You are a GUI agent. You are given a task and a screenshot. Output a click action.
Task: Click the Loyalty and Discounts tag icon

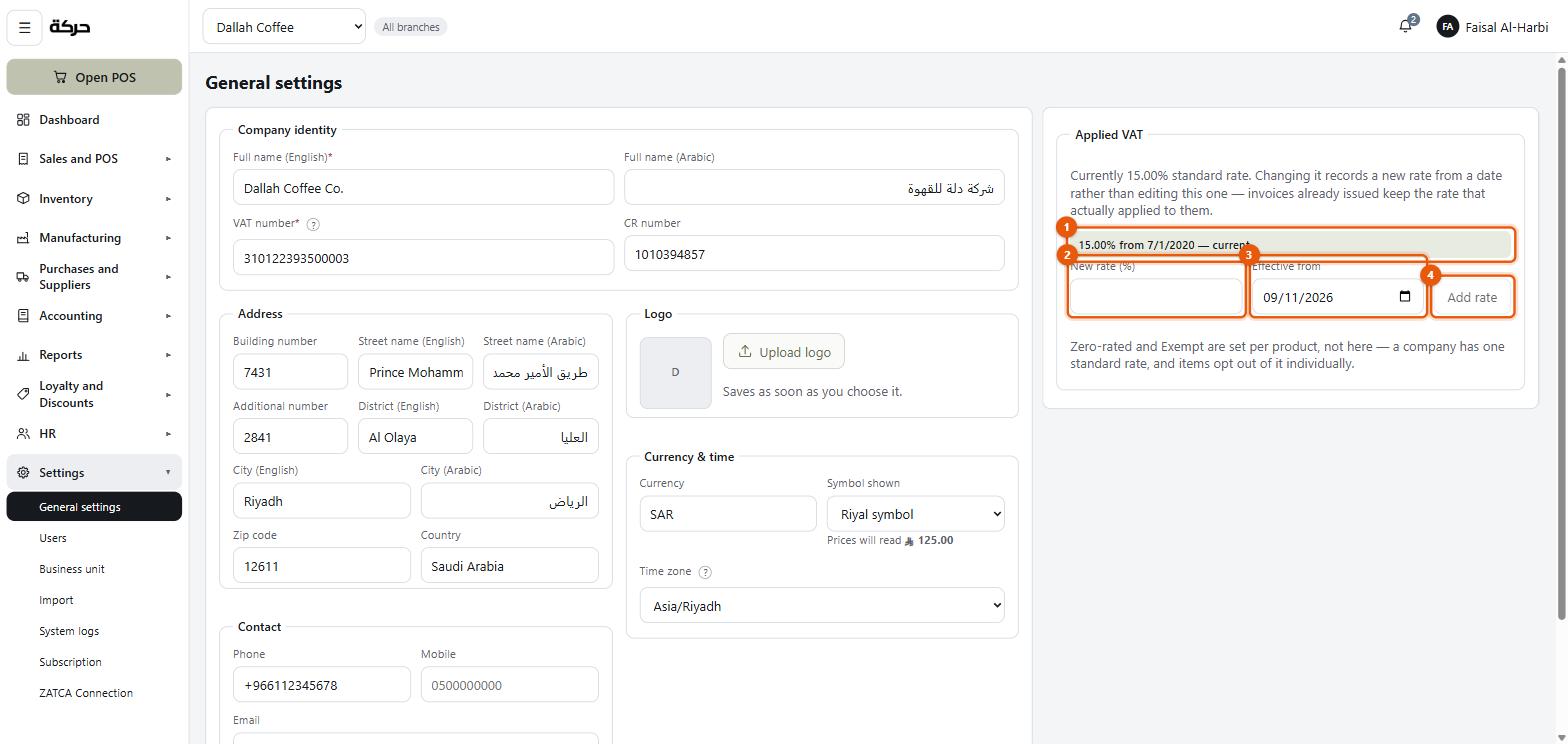click(x=23, y=394)
